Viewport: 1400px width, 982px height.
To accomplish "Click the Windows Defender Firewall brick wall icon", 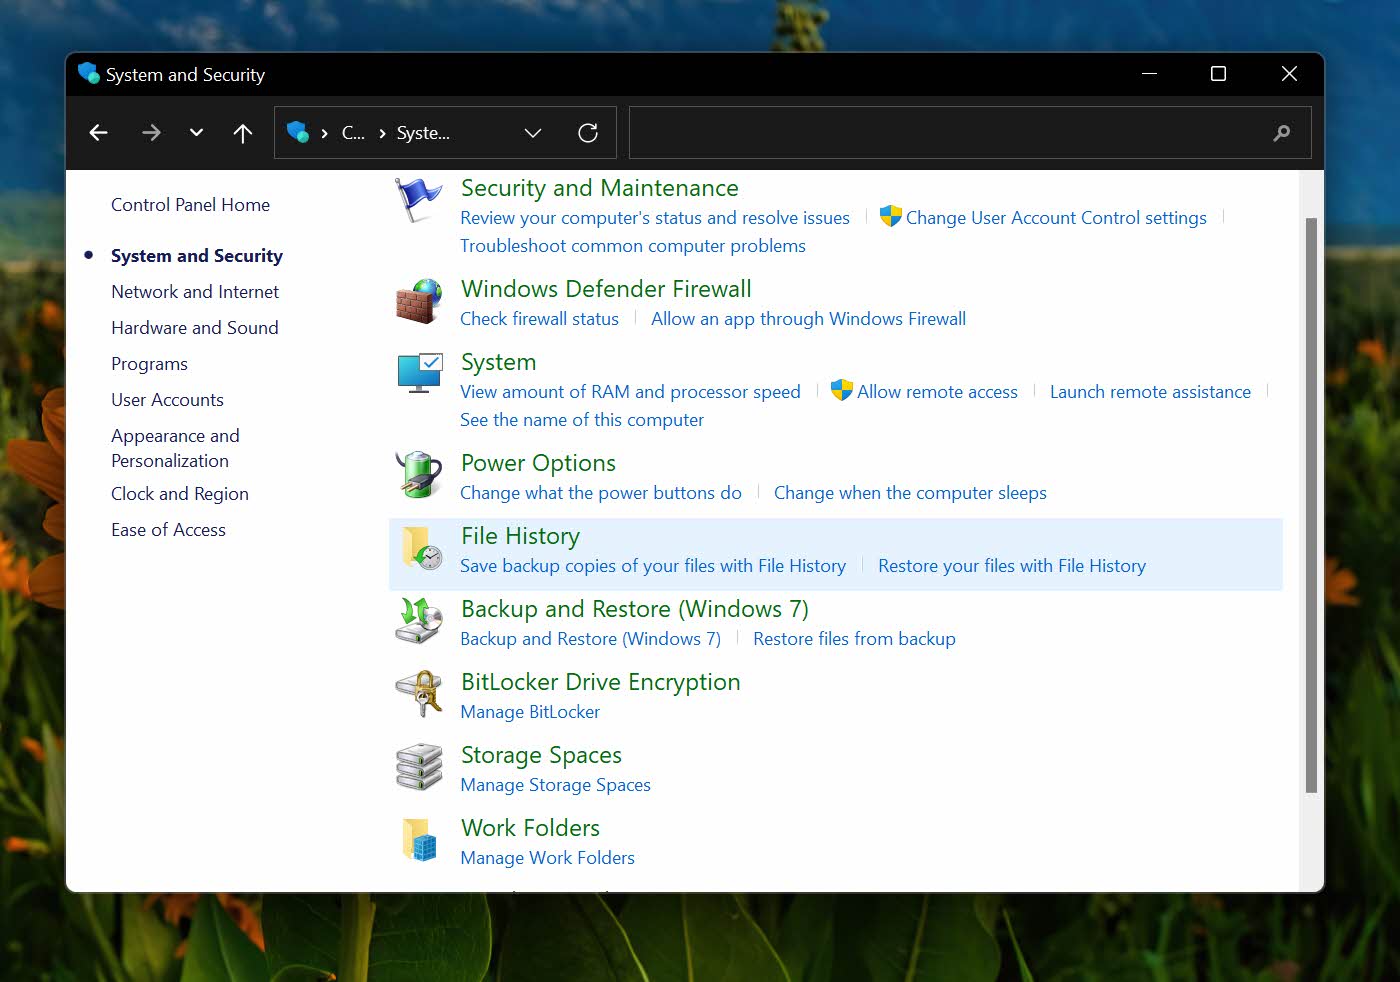I will (x=419, y=301).
